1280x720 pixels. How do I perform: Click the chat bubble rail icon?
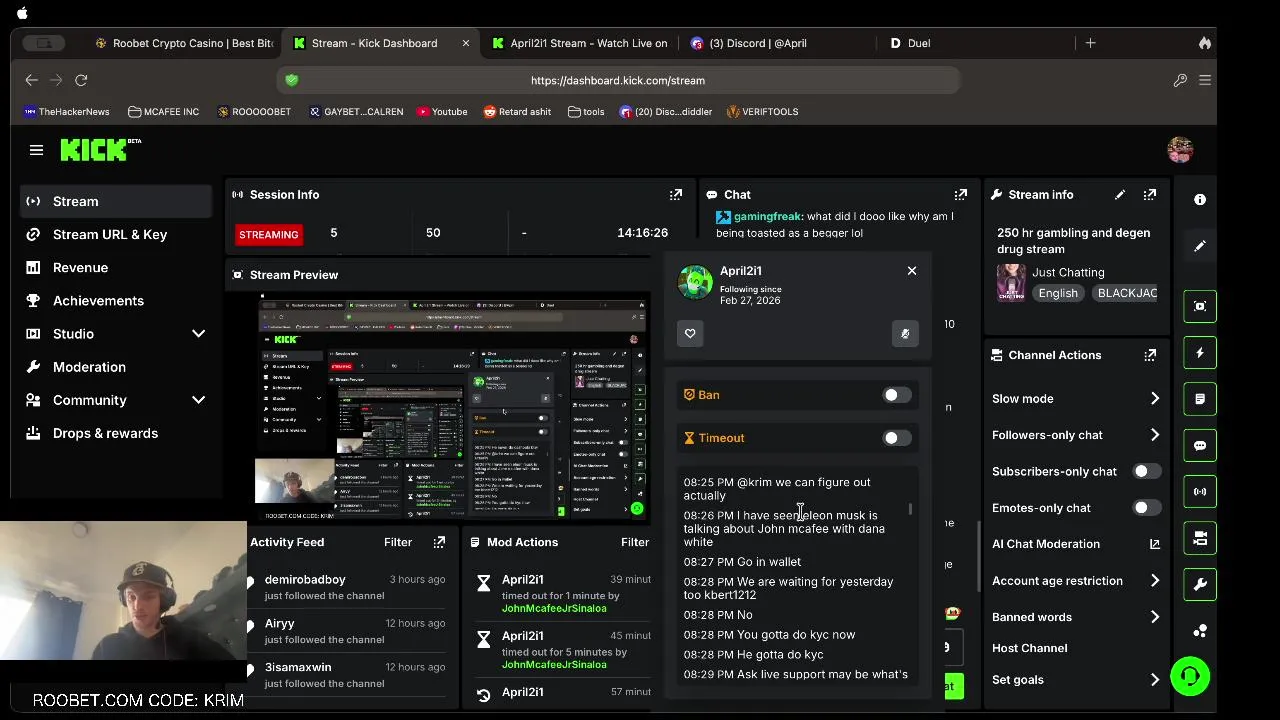(1200, 446)
